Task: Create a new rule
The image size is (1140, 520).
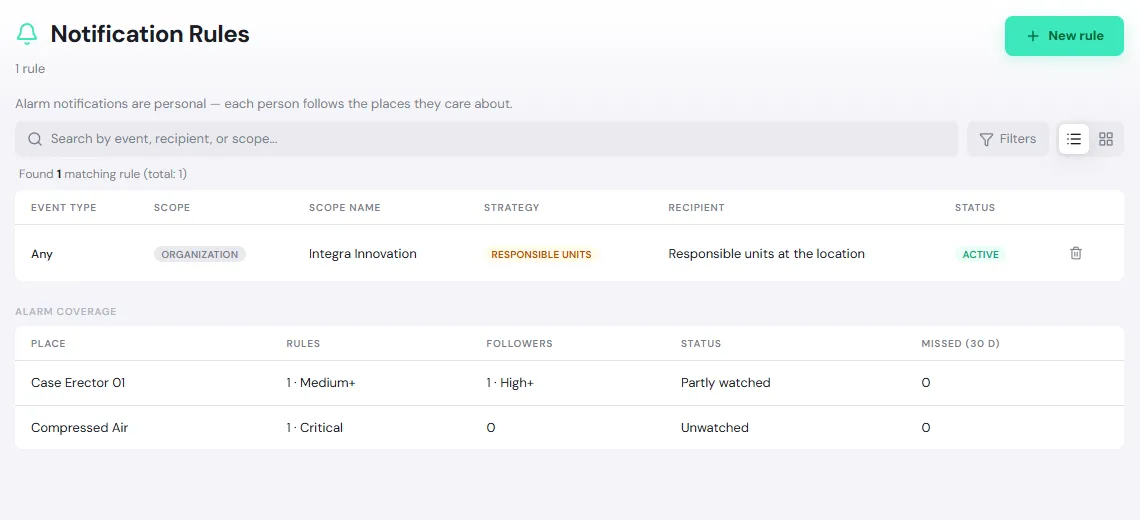Action: coord(1064,36)
